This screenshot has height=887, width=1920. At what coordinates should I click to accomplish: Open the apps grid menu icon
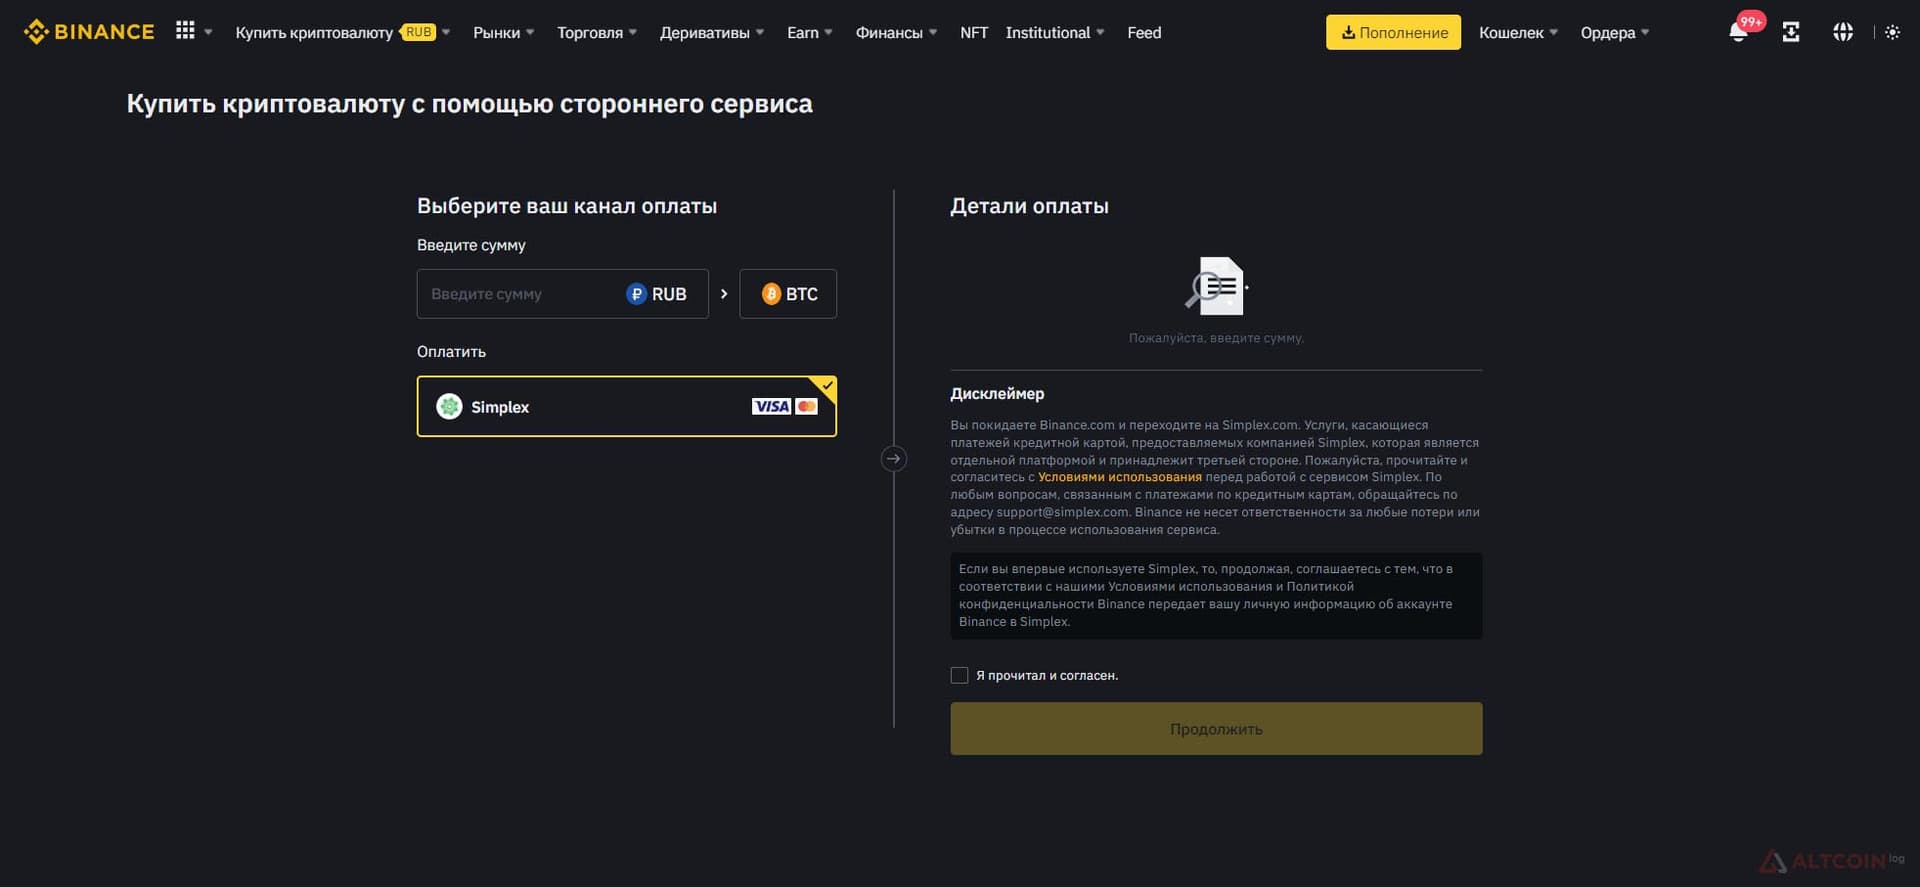click(x=185, y=31)
